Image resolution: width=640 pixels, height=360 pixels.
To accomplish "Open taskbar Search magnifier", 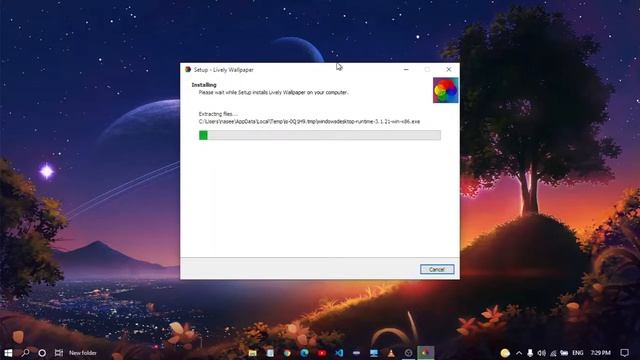I will point(25,353).
